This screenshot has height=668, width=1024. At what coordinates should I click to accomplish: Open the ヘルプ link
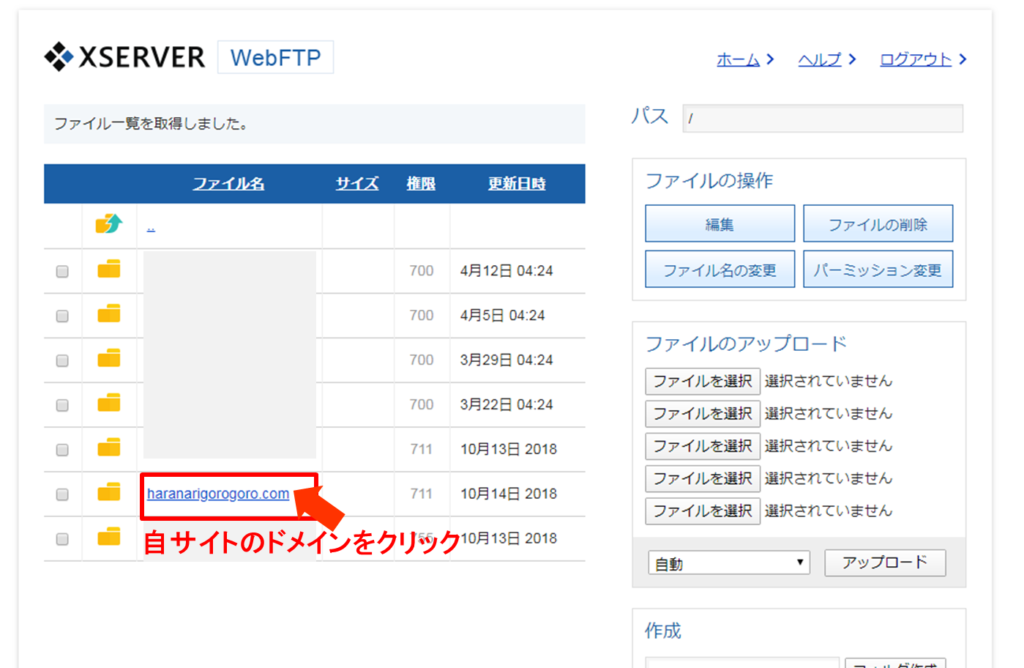click(x=820, y=59)
